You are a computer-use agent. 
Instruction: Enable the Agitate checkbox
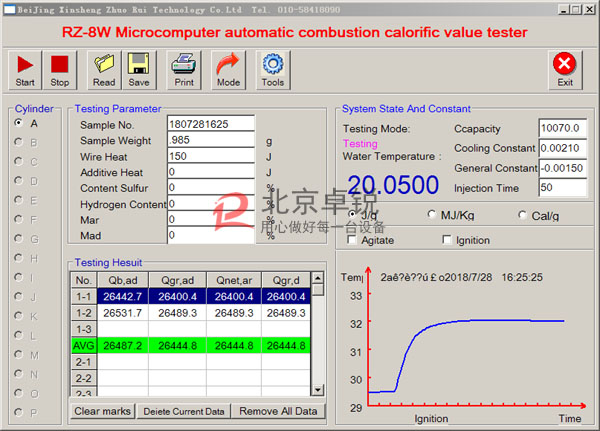(351, 240)
